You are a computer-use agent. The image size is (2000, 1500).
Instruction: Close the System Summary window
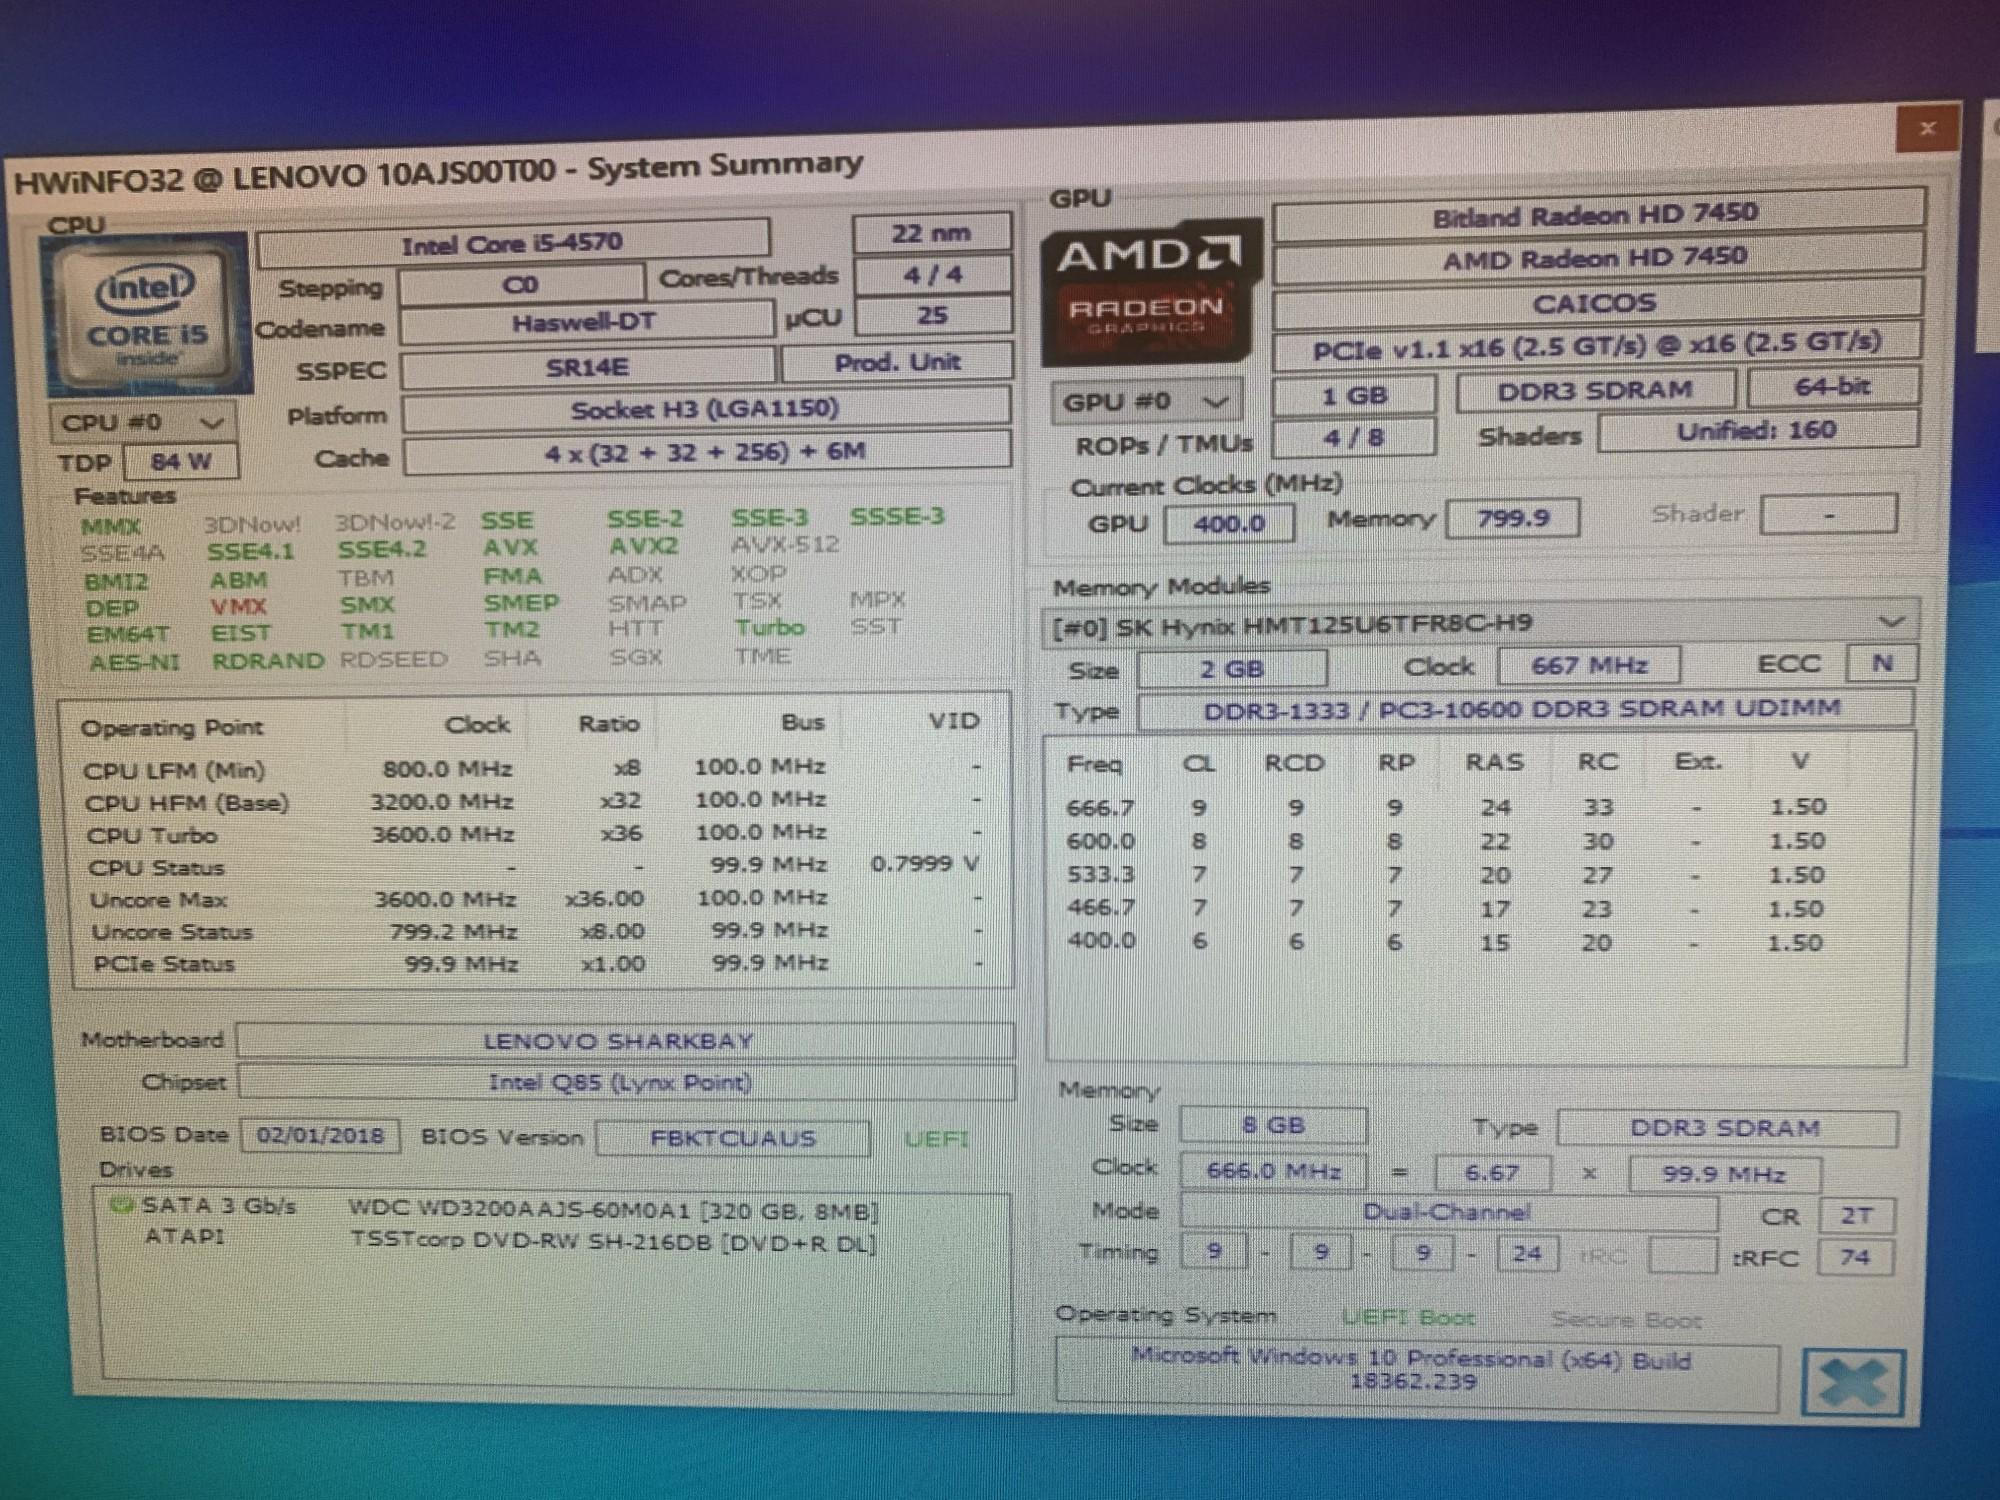coord(1927,127)
